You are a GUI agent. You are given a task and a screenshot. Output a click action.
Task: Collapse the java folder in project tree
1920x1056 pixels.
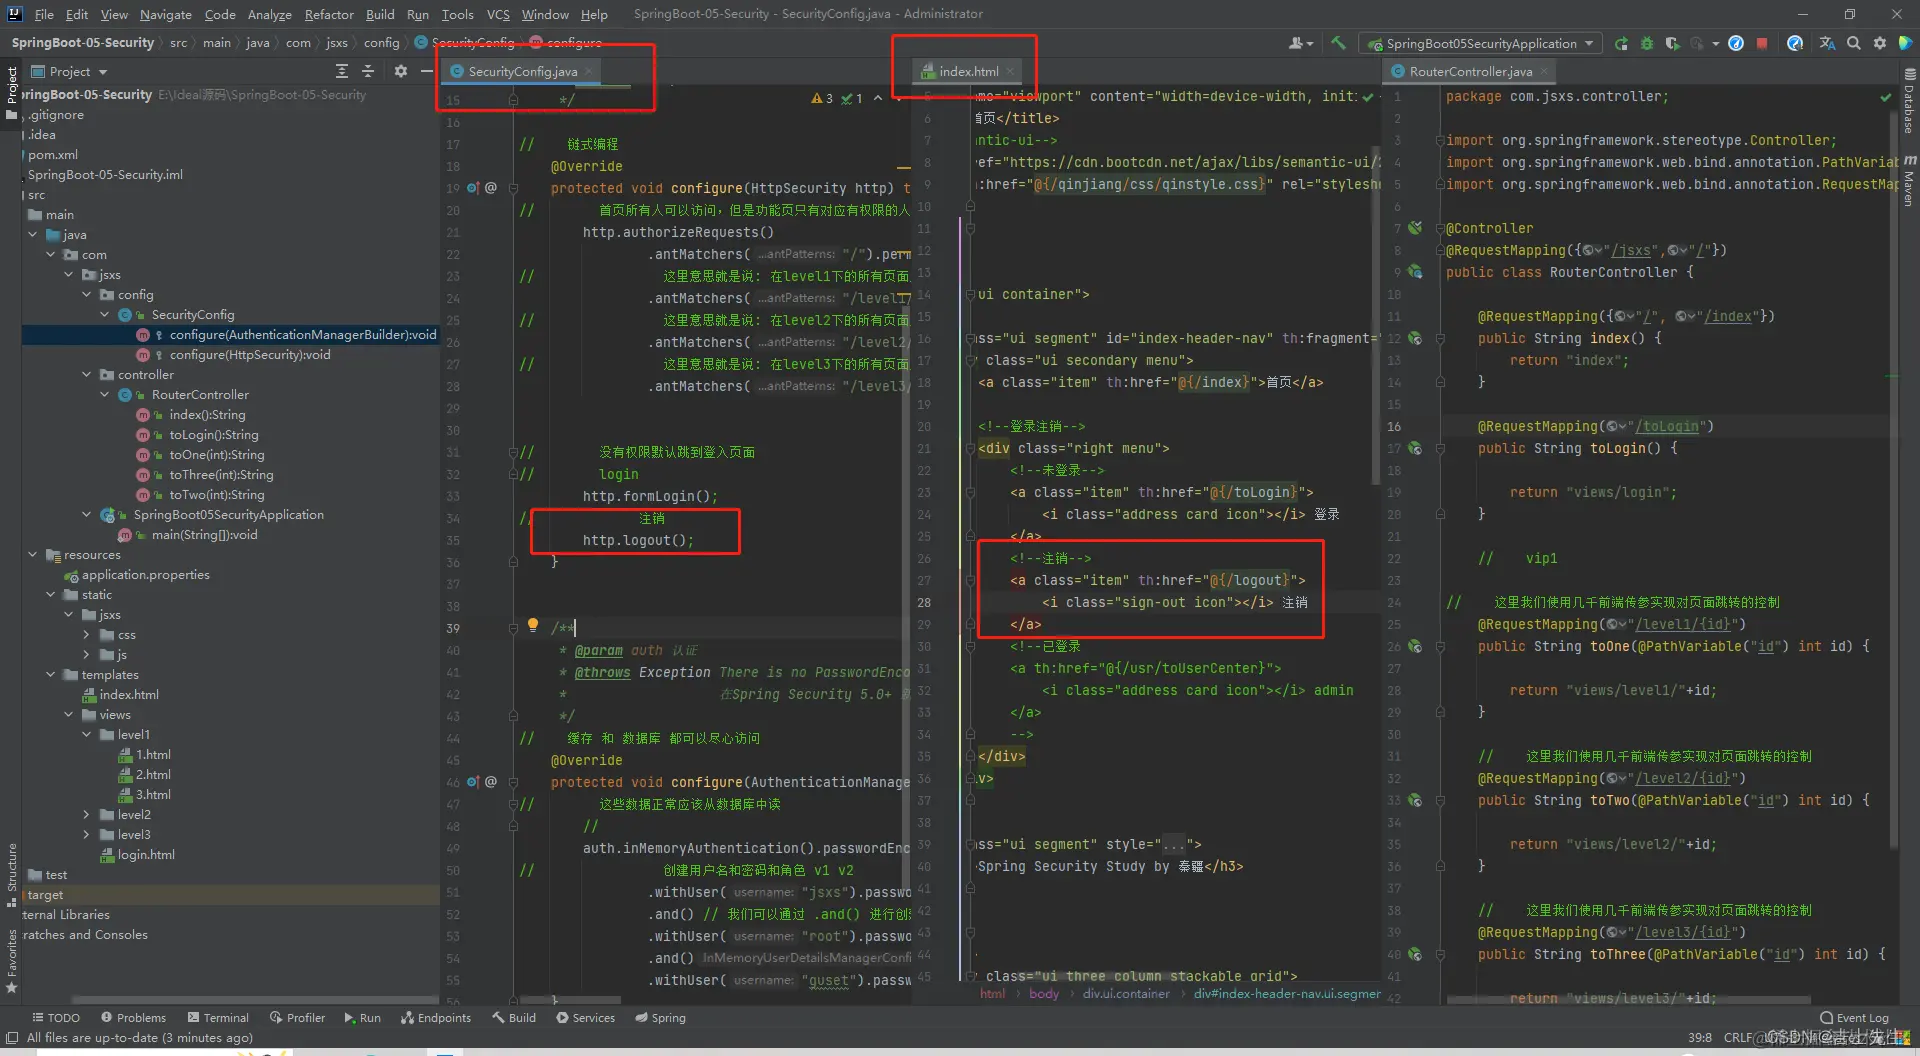[x=33, y=235]
